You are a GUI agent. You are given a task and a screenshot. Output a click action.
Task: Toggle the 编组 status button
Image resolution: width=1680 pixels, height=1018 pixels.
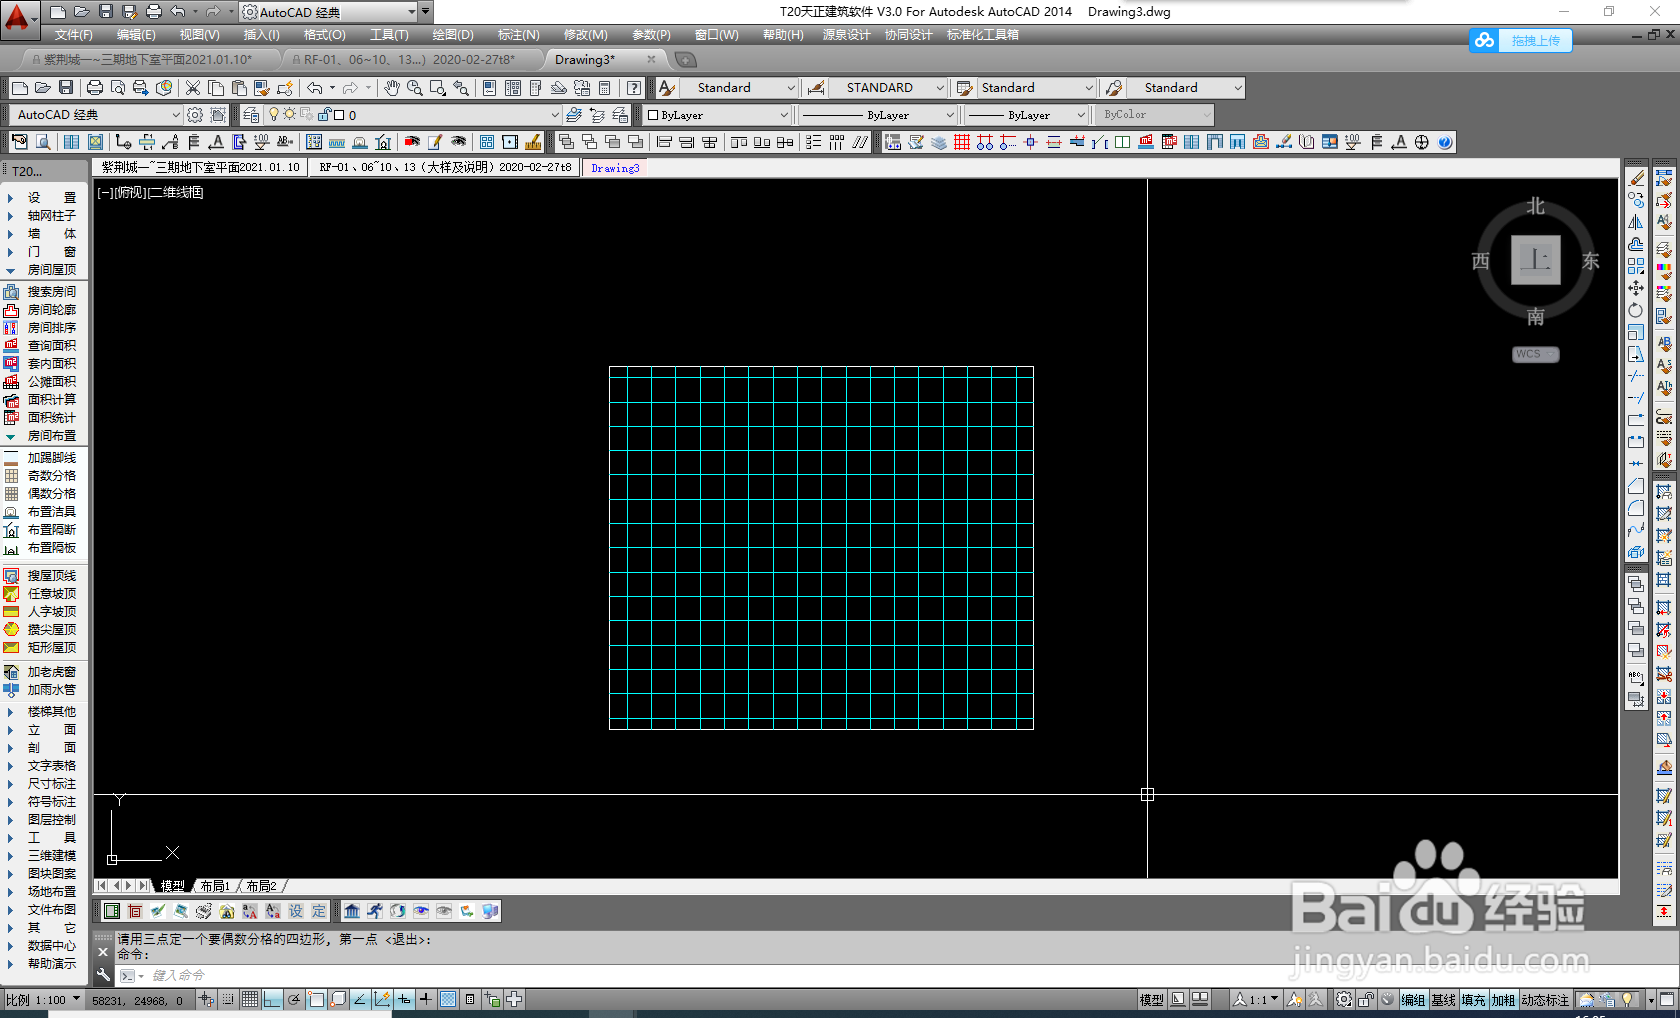(x=1413, y=1000)
